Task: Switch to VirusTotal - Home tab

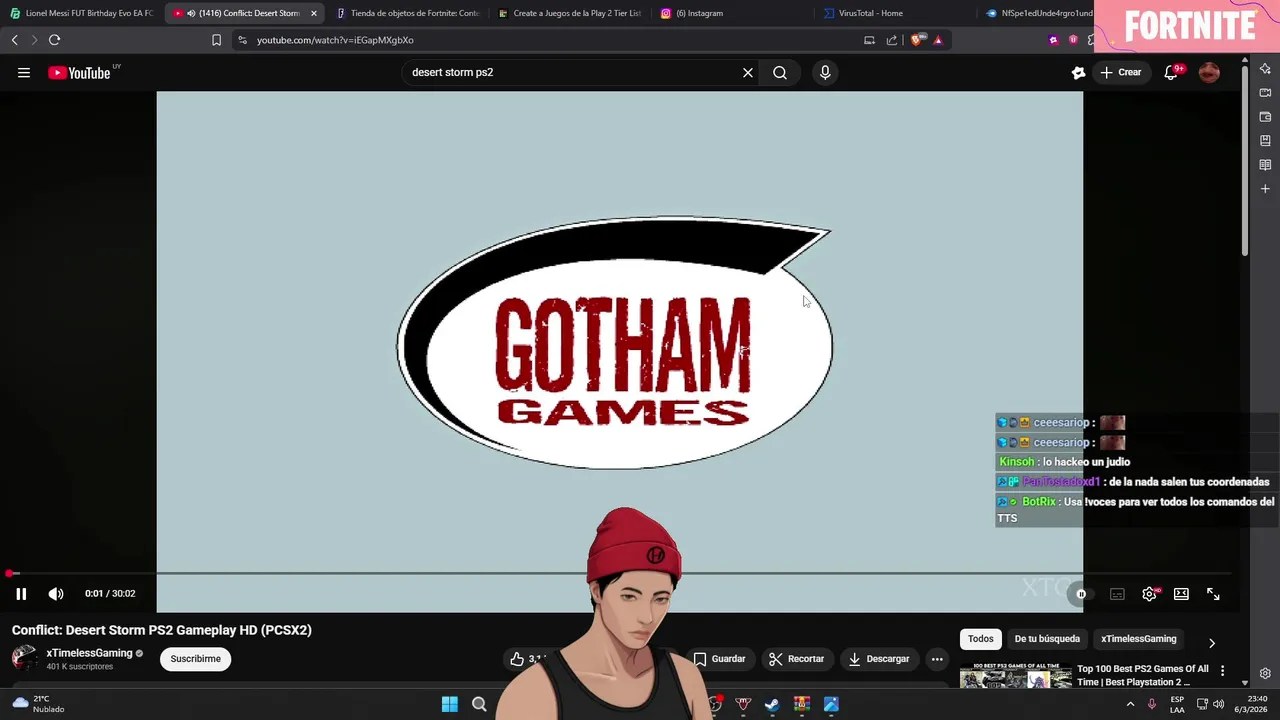Action: pos(893,13)
